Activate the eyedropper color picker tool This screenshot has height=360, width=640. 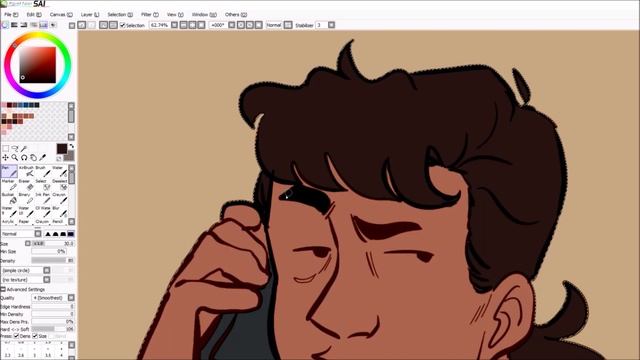coord(43,158)
